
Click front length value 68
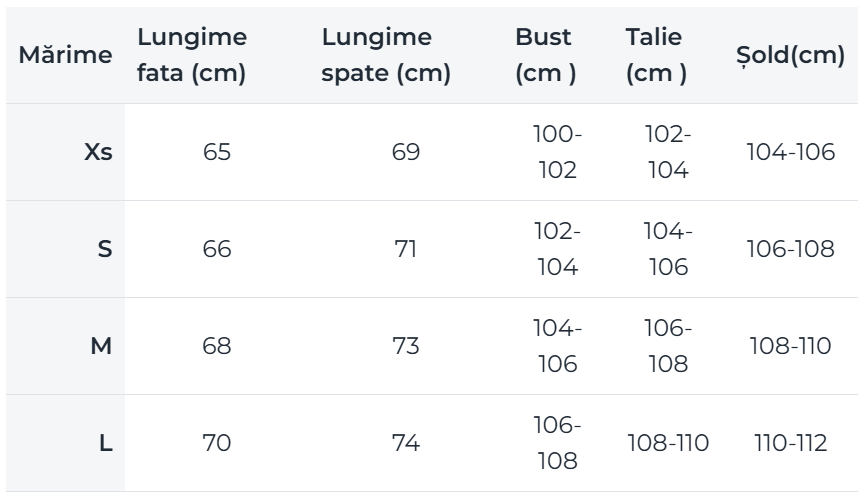pos(217,346)
